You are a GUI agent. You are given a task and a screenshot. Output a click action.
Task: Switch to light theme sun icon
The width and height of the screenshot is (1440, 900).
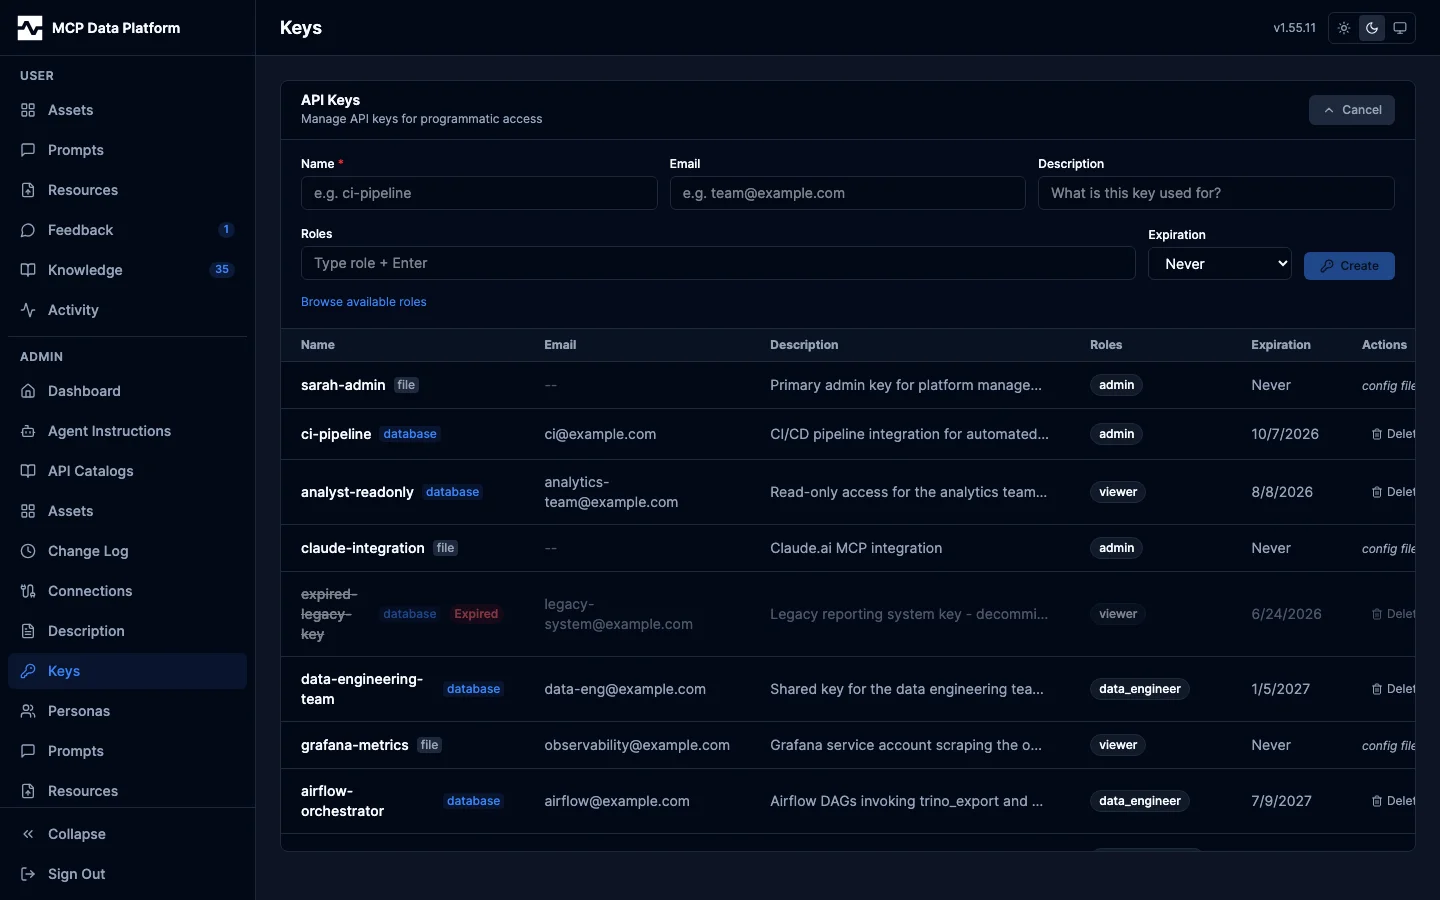coord(1344,28)
